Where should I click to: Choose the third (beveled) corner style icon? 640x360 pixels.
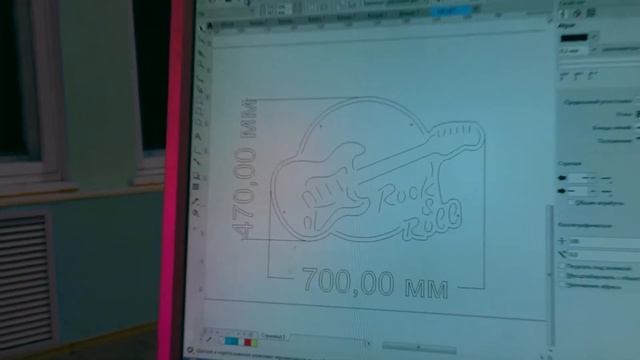tap(592, 76)
